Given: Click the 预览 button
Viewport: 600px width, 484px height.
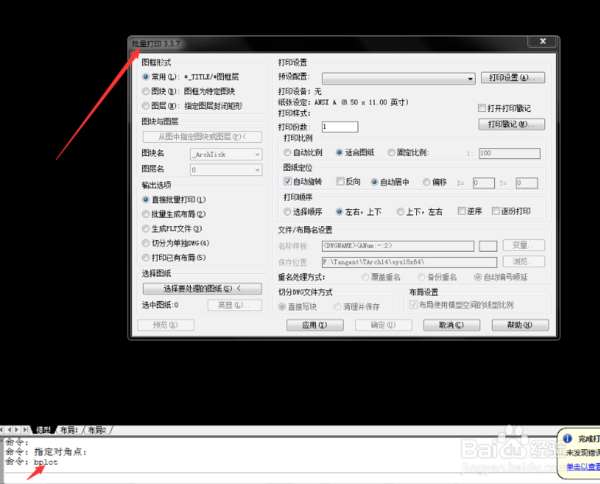Looking at the screenshot, I should click(x=166, y=325).
